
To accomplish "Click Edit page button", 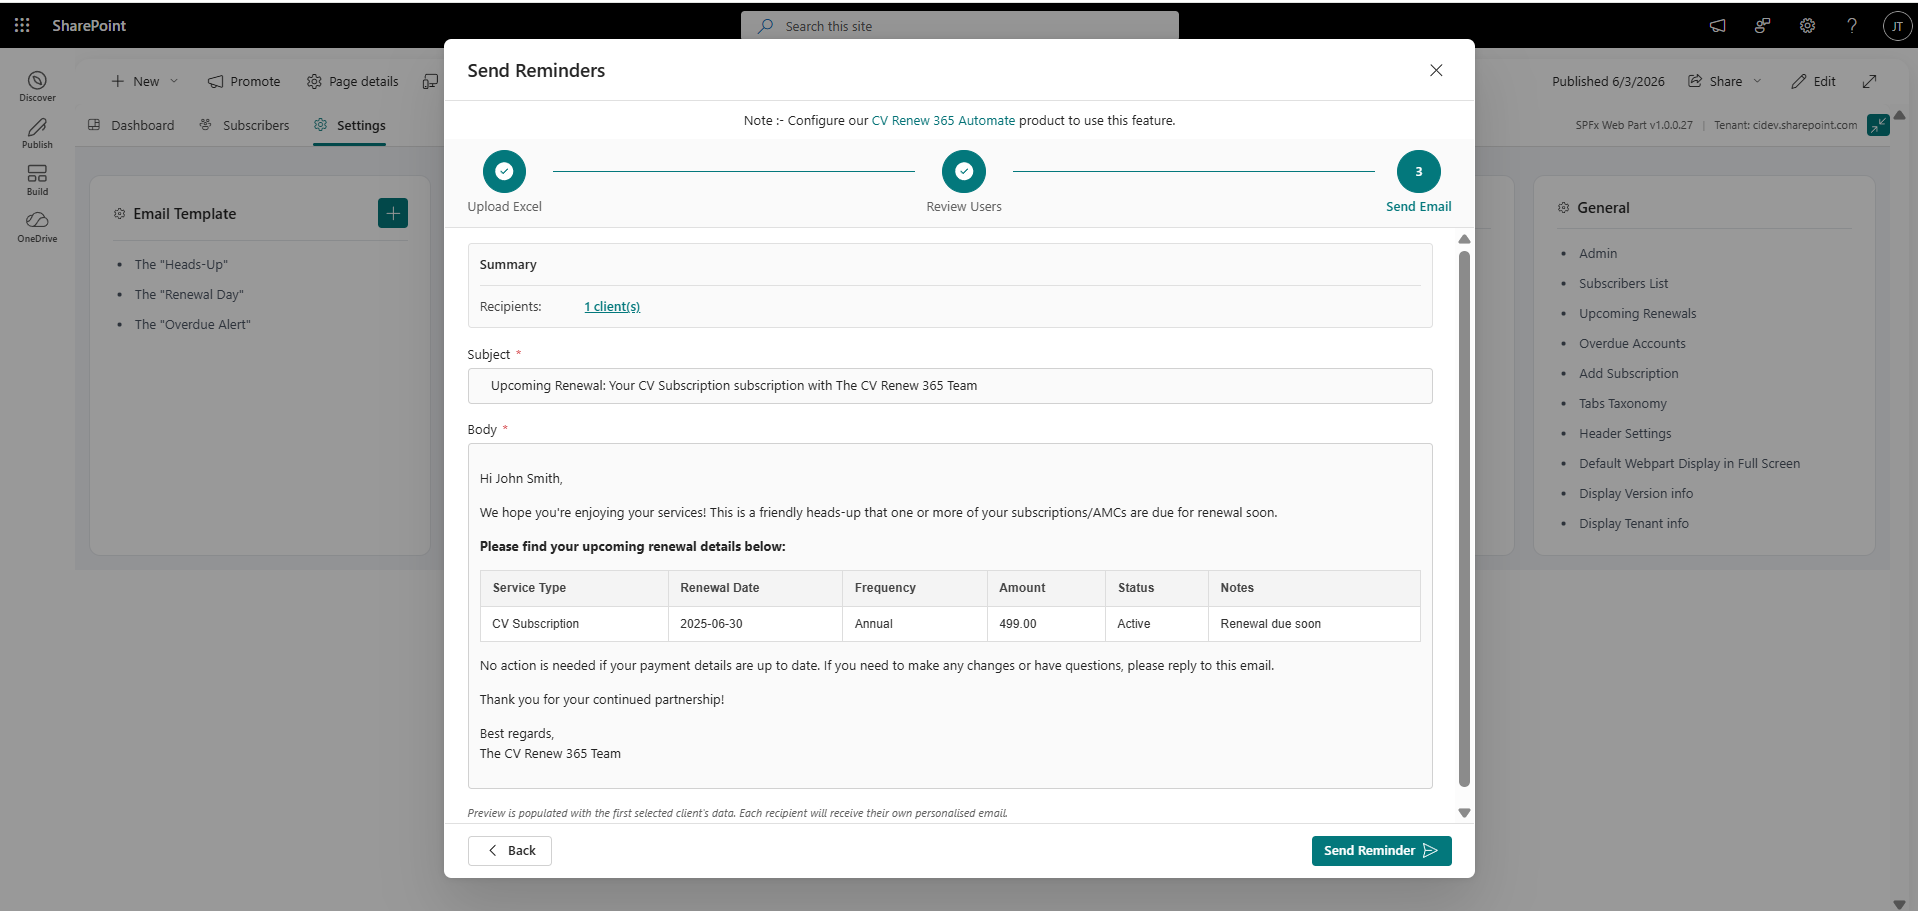I will point(1813,81).
